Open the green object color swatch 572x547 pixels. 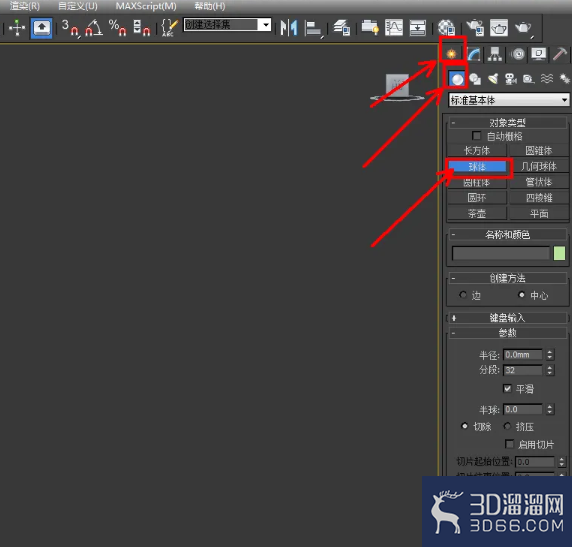coord(559,253)
